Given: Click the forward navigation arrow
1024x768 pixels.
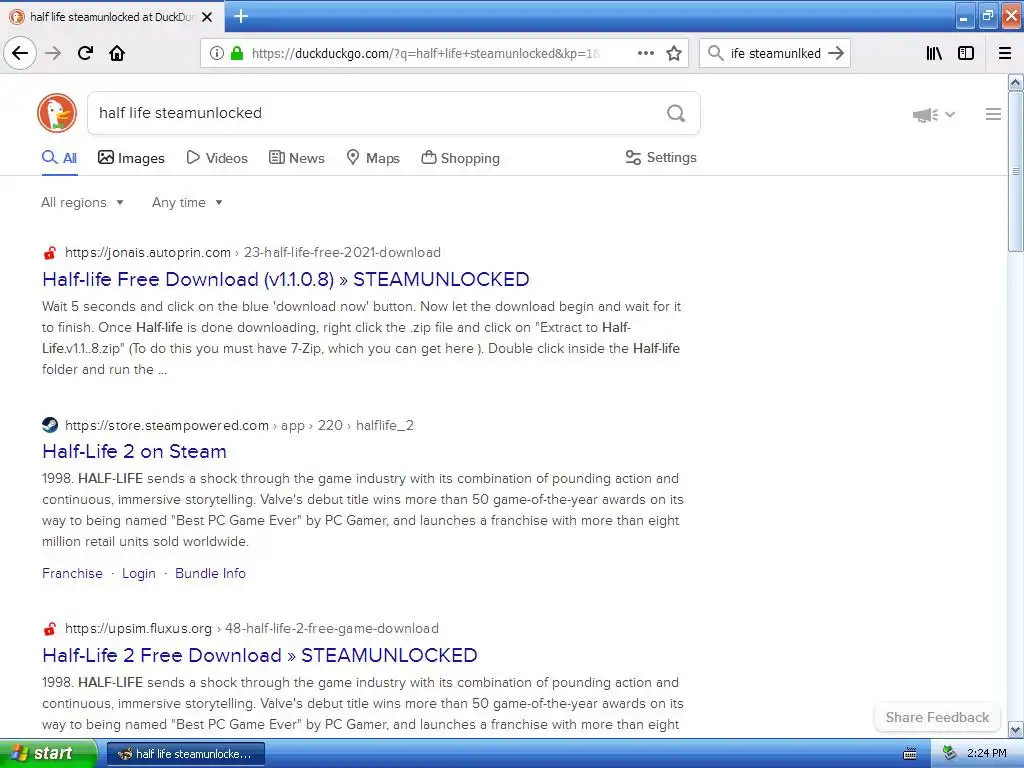Looking at the screenshot, I should tap(54, 53).
